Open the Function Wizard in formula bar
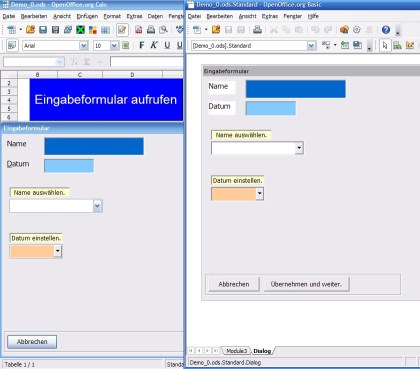This screenshot has height=369, width=420. (x=75, y=62)
